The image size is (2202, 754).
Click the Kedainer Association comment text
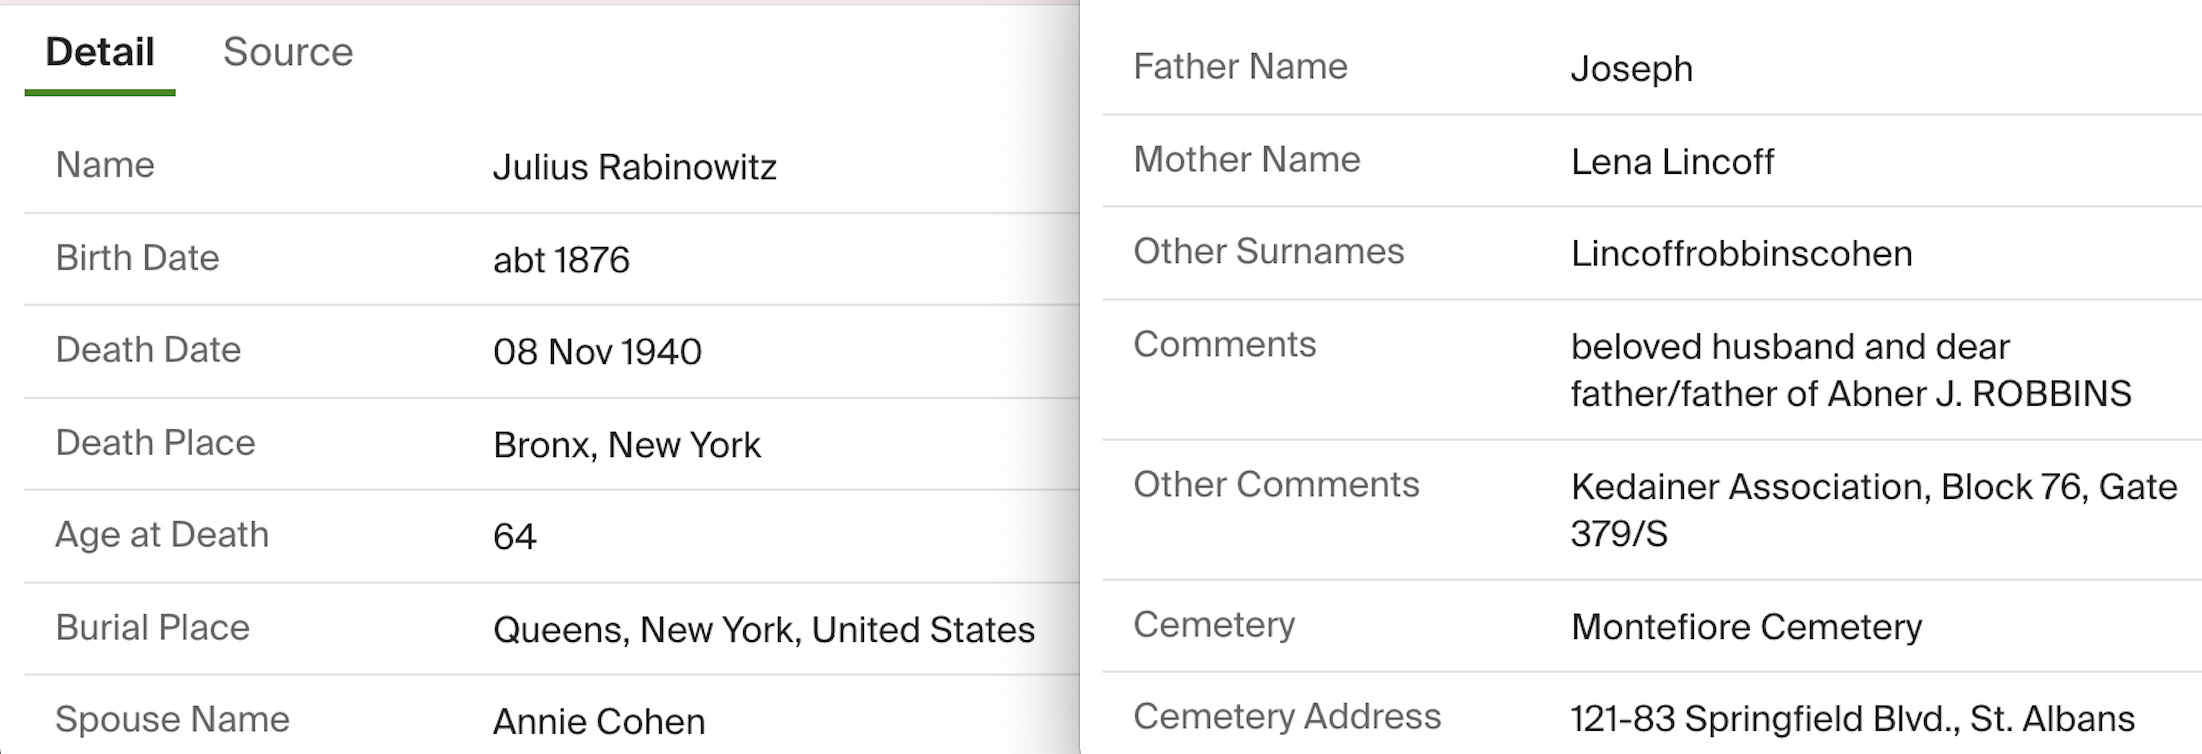pyautogui.click(x=1874, y=510)
